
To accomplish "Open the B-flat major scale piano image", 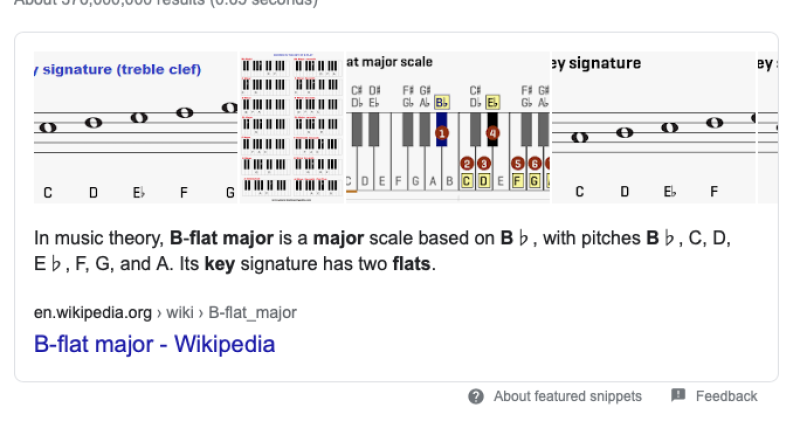I will point(447,127).
